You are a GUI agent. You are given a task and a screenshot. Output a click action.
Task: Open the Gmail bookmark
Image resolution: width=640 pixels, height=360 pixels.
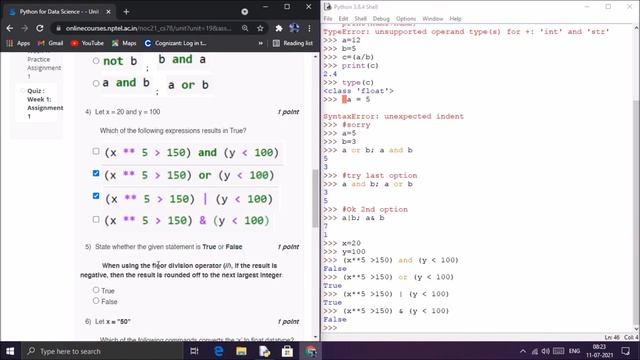50,43
